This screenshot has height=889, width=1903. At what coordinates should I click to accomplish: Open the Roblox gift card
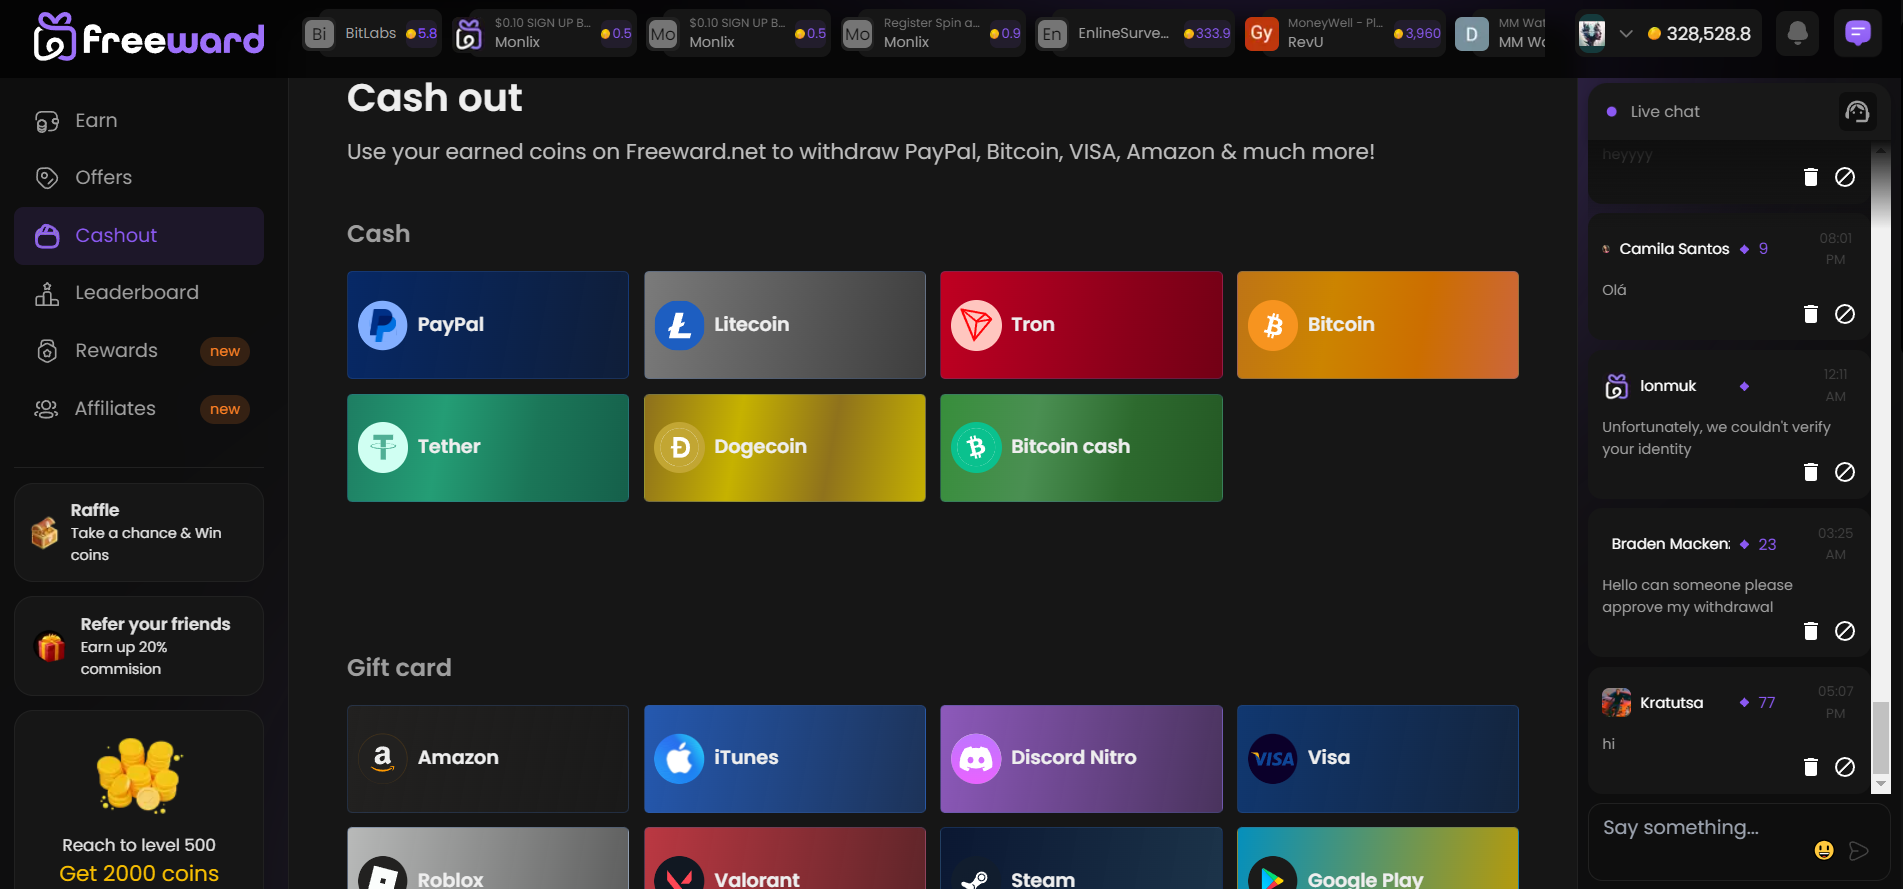[x=488, y=858]
